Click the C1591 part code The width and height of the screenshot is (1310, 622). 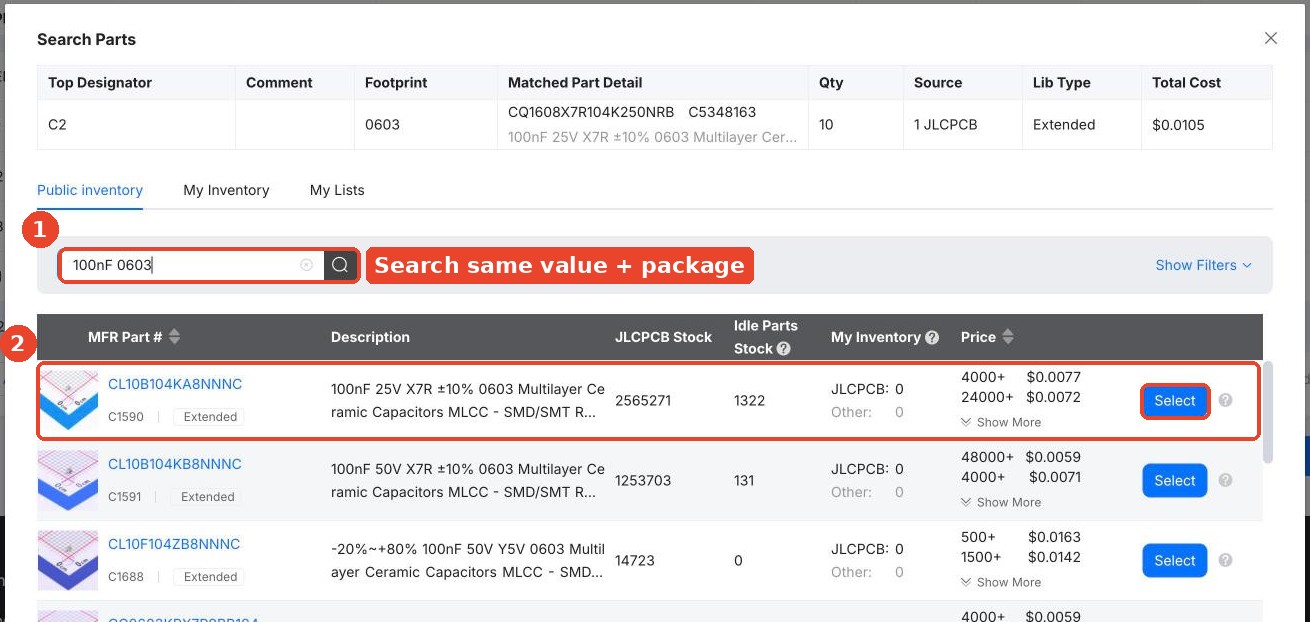pos(126,497)
